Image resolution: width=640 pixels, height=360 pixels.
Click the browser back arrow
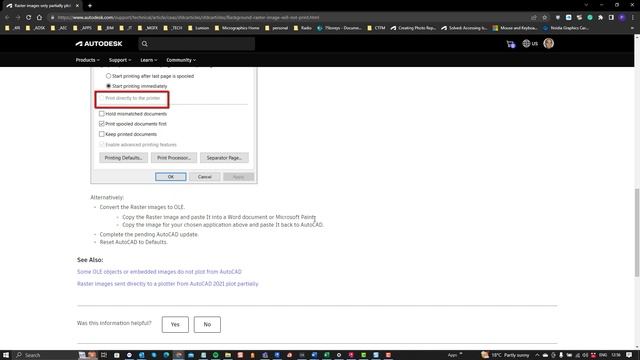coord(7,18)
